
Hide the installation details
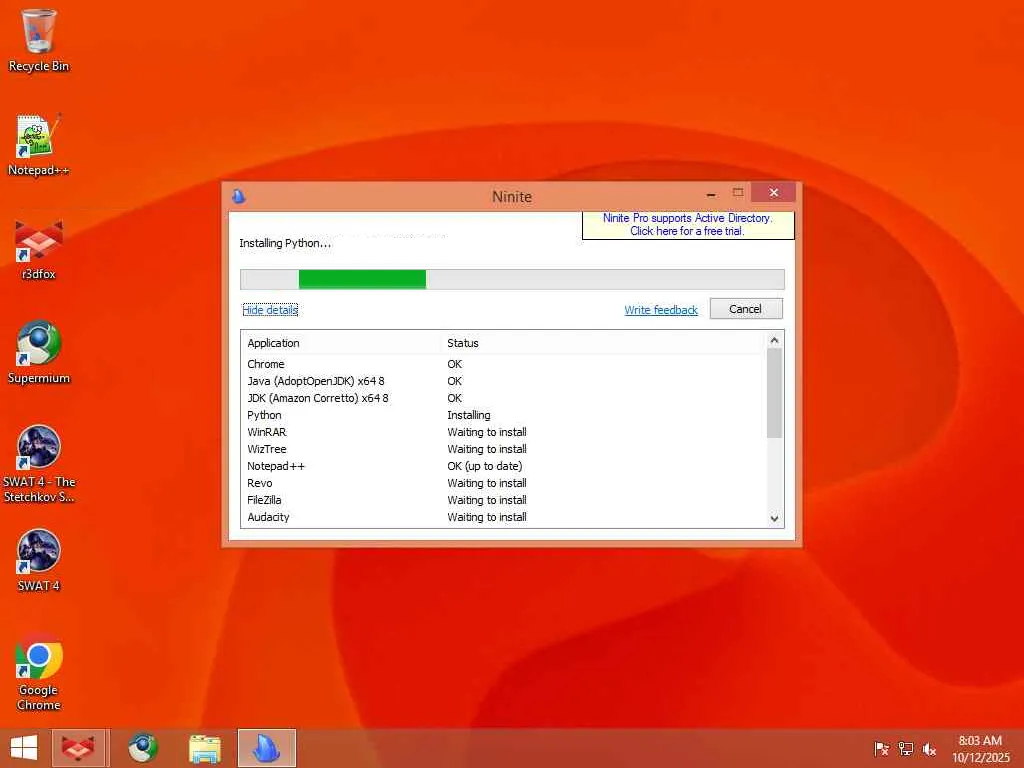tap(270, 310)
